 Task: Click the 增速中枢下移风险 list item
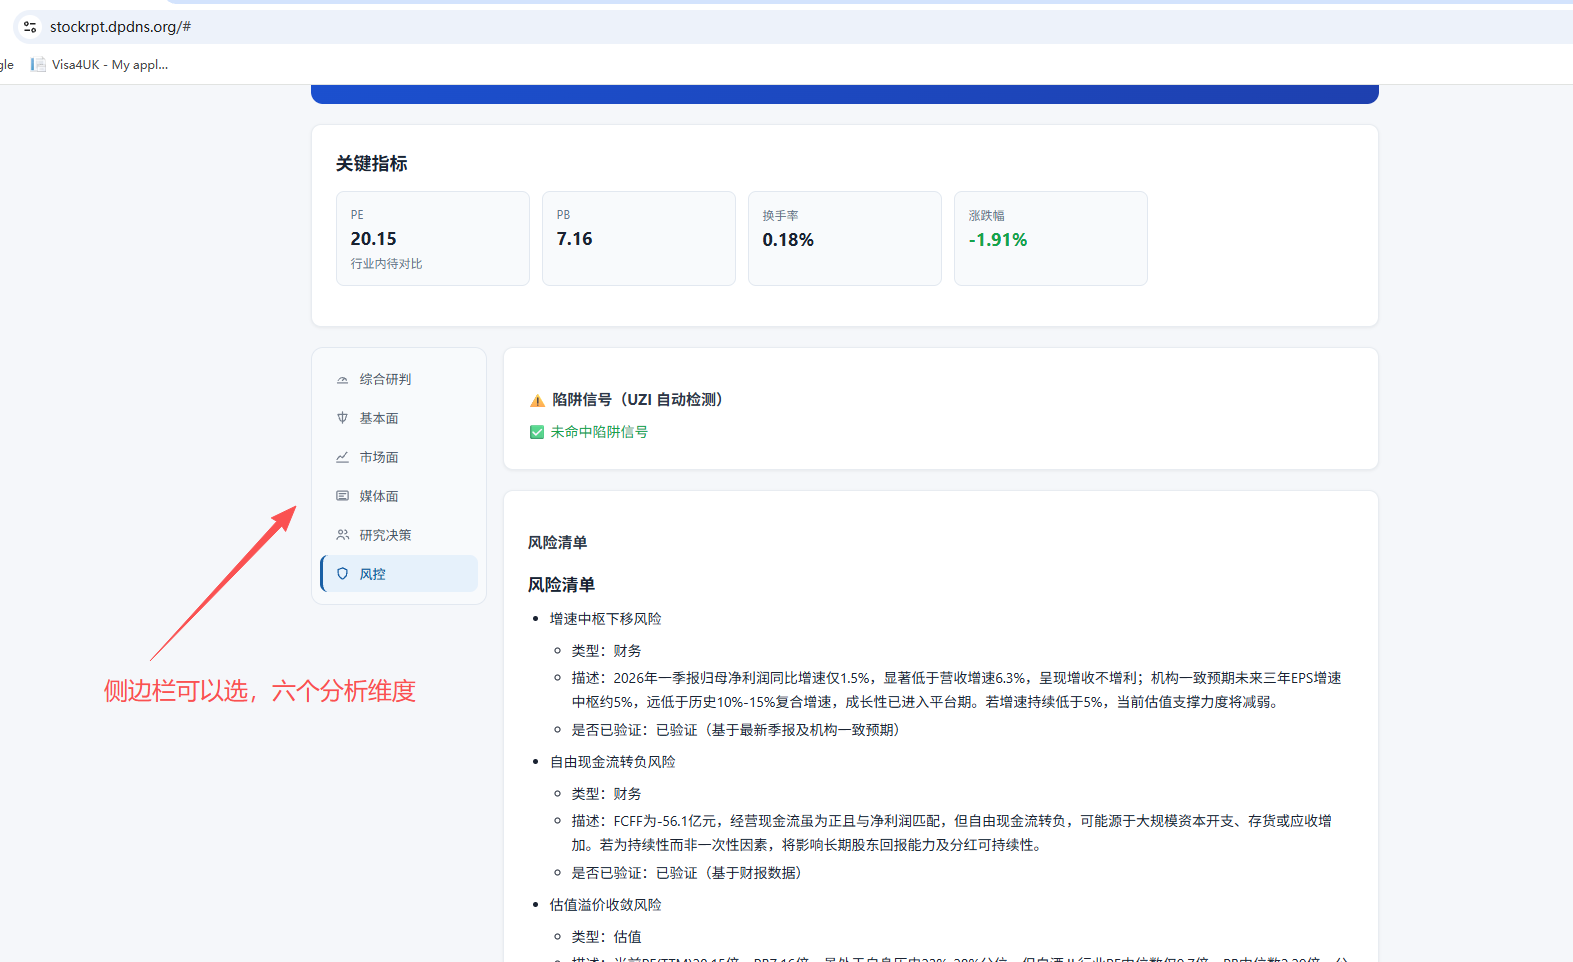tap(605, 619)
